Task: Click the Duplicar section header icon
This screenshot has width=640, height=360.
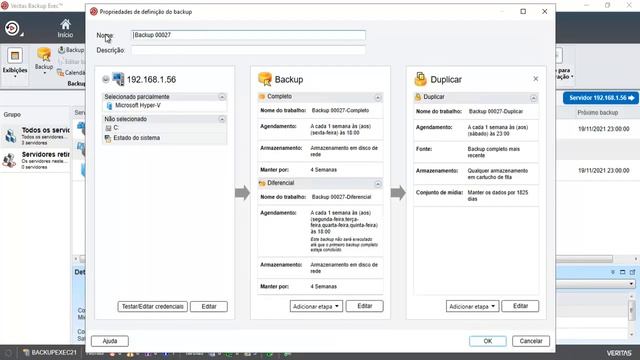Action: 418,97
